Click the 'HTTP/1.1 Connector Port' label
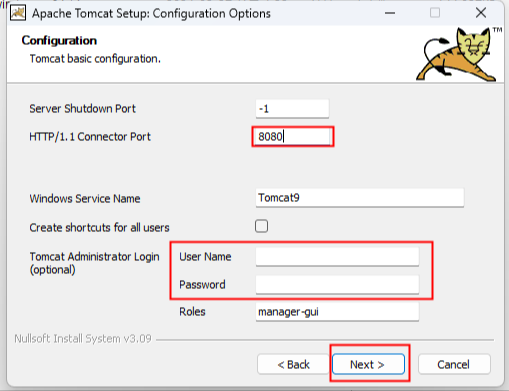 click(x=90, y=137)
